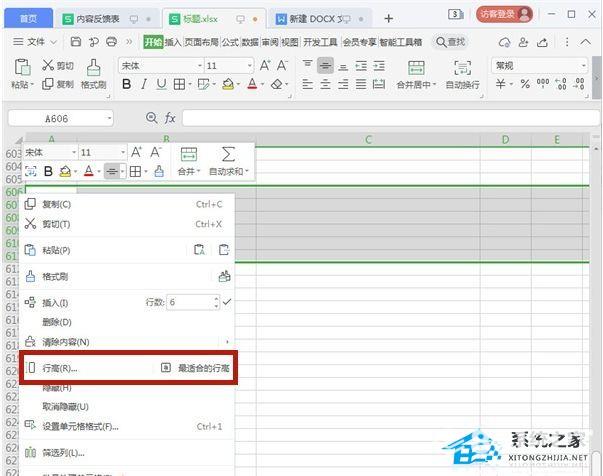Viewport: 603px width, 476px height.
Task: Click the currency yen icon
Action: coord(500,84)
